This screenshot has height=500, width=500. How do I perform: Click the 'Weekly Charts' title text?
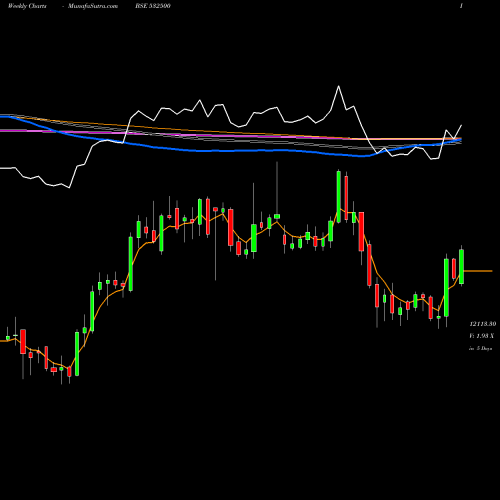pos(27,6)
